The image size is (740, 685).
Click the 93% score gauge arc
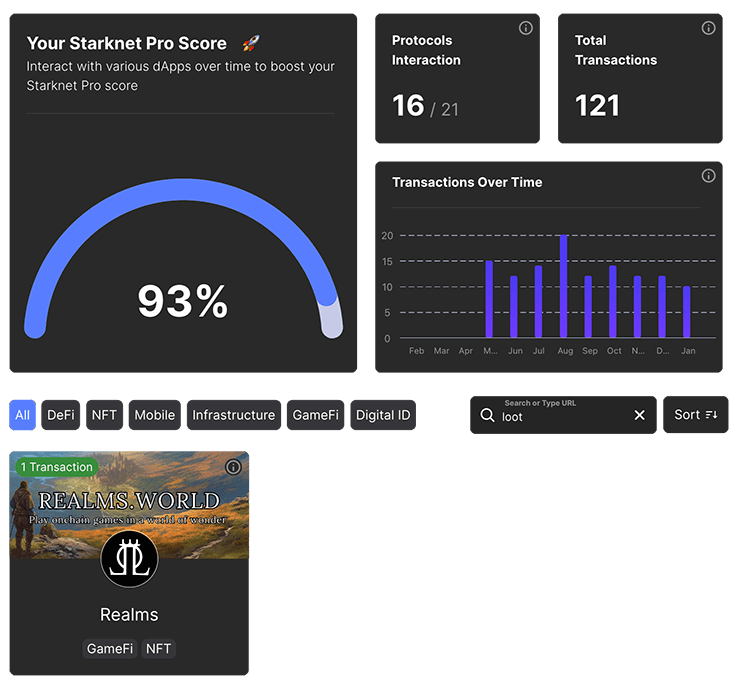183,190
